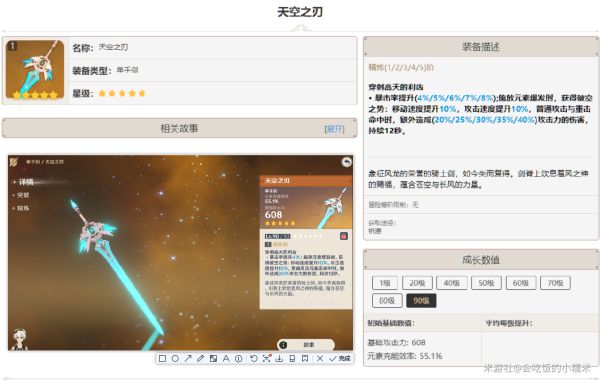The height and width of the screenshot is (382, 600).
Task: Click the back arrow in game screenshot
Action: [x=346, y=162]
